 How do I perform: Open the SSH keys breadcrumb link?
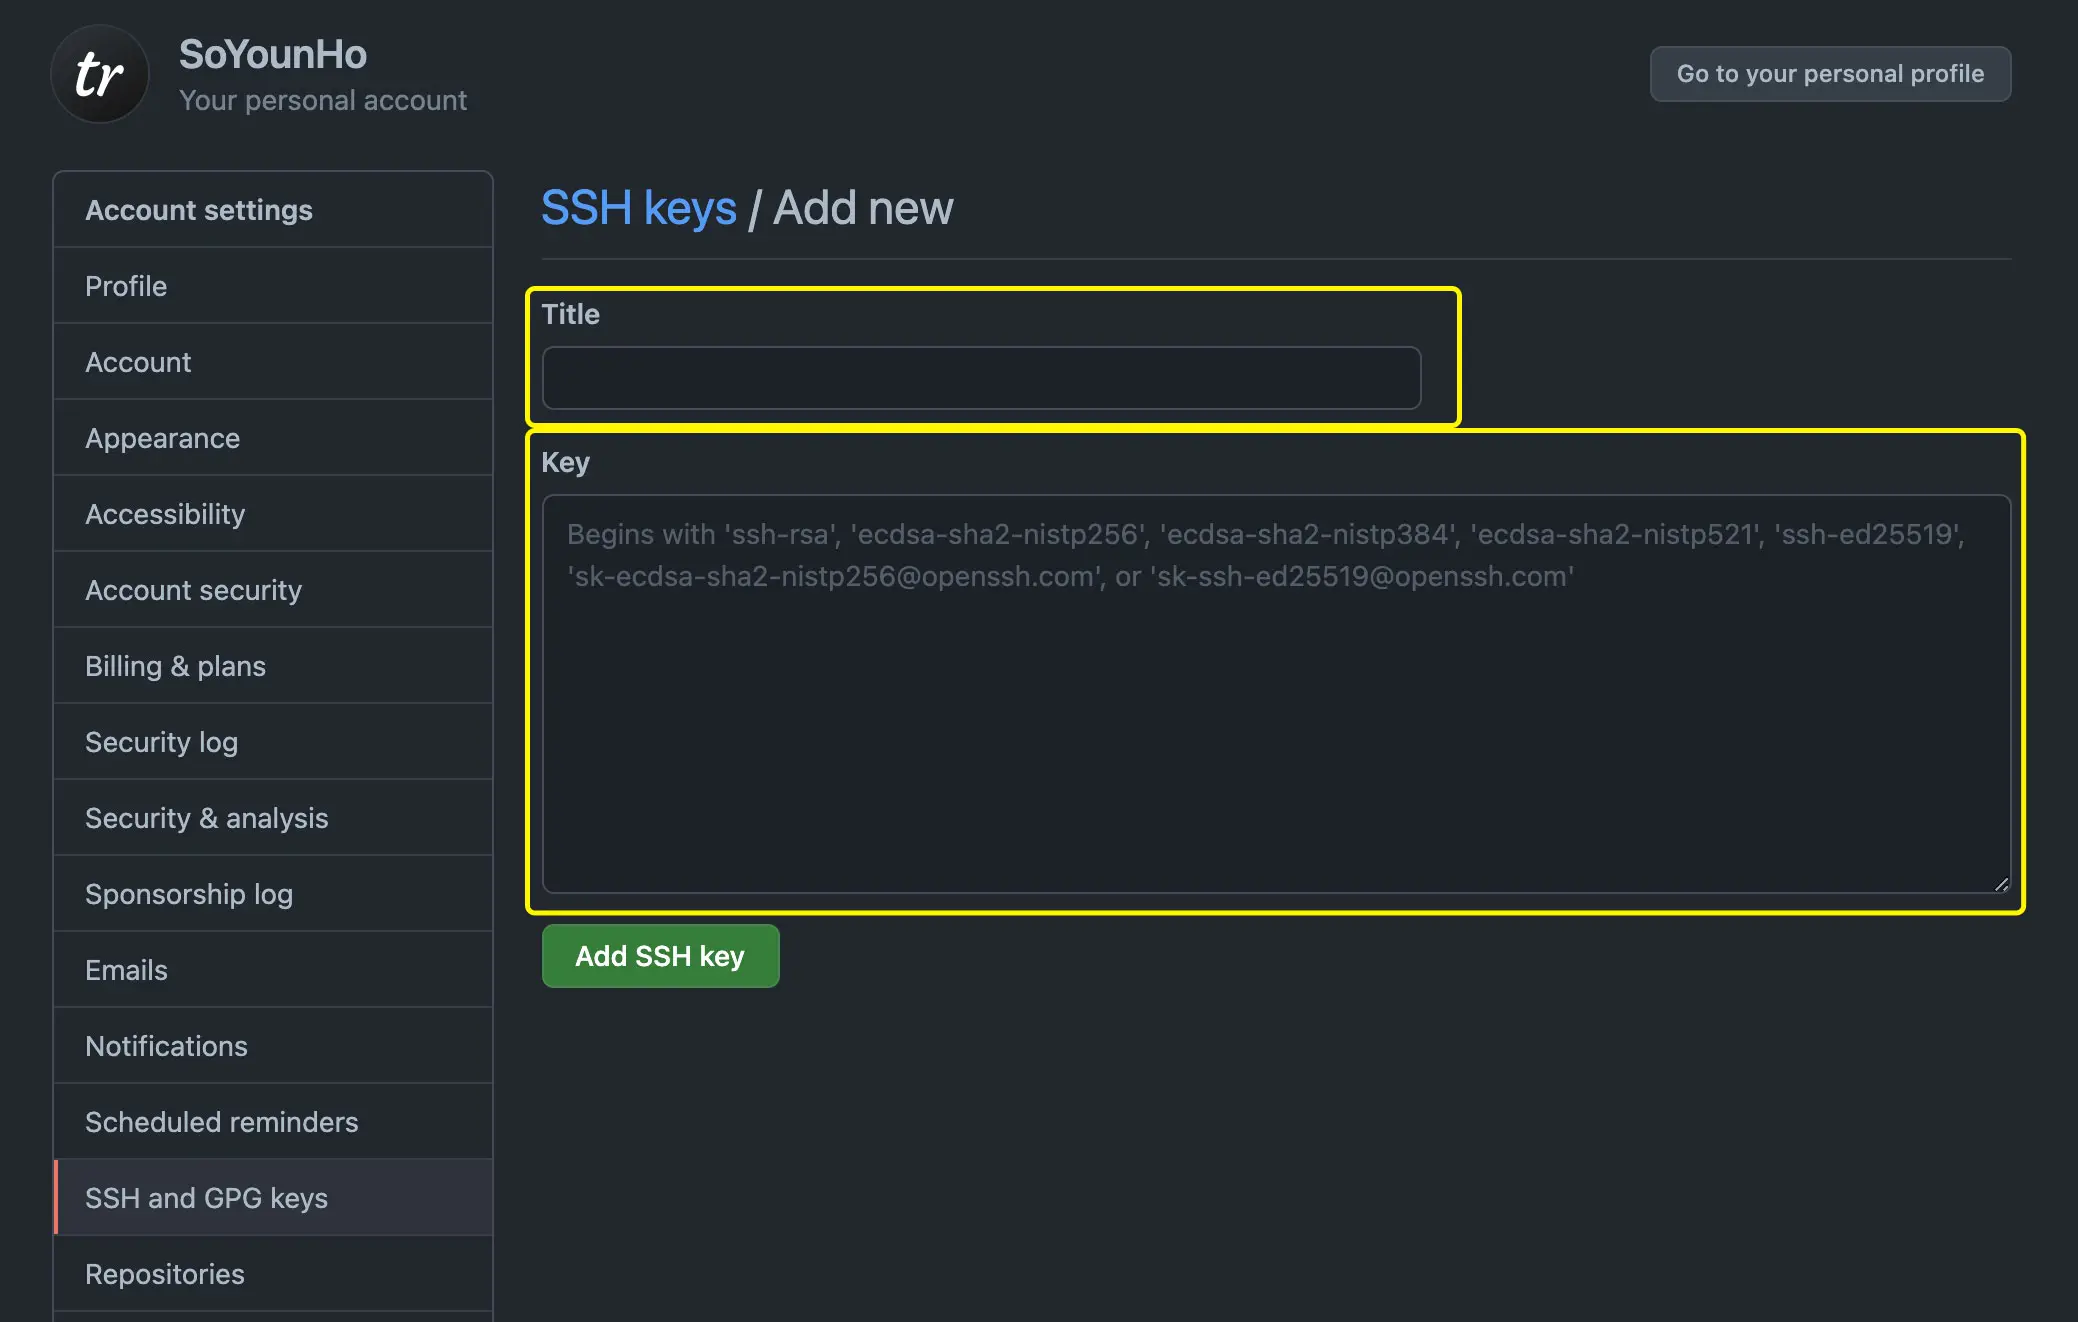(638, 208)
